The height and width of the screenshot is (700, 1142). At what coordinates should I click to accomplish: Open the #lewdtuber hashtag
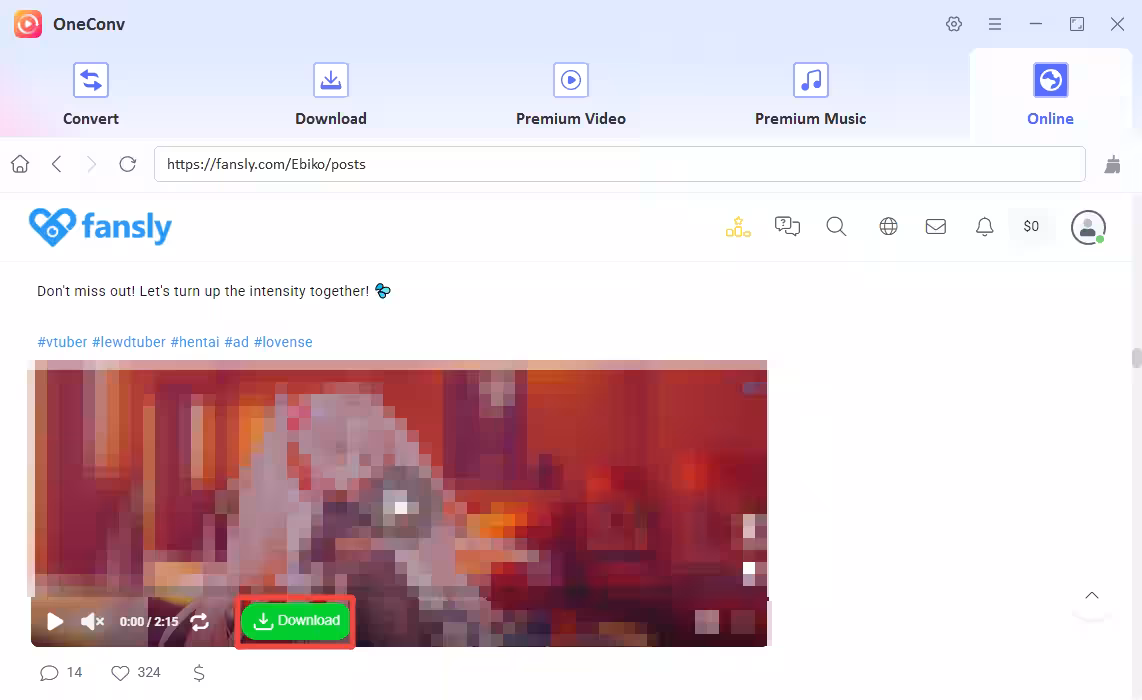pos(129,342)
